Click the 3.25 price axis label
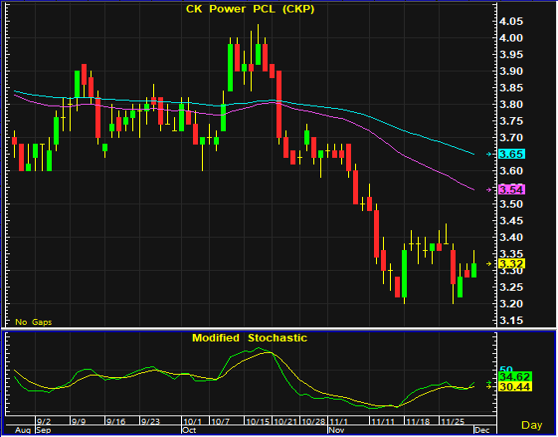The height and width of the screenshot is (437, 558). point(511,287)
